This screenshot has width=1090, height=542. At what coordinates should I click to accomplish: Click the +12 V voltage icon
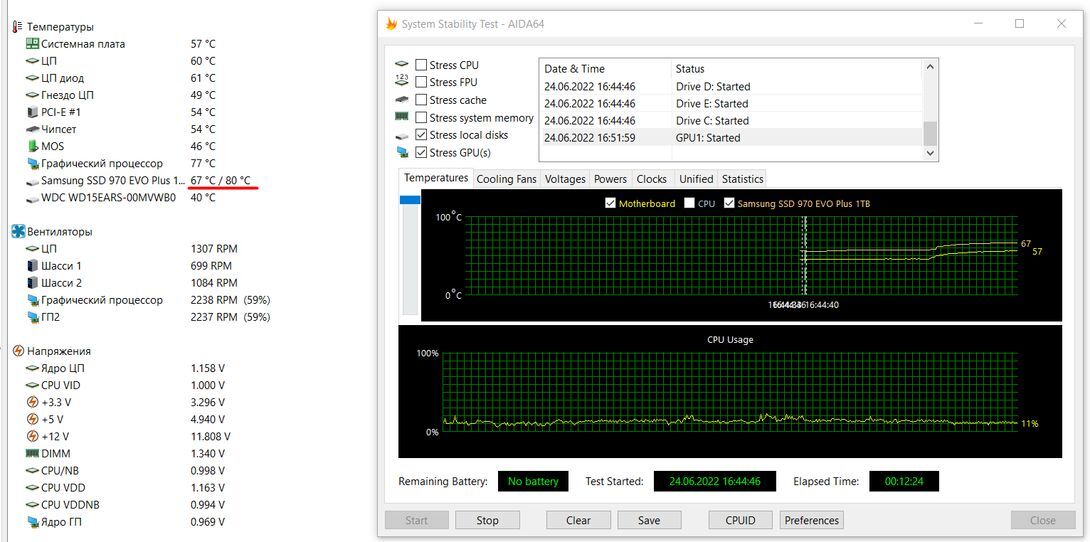[32, 436]
